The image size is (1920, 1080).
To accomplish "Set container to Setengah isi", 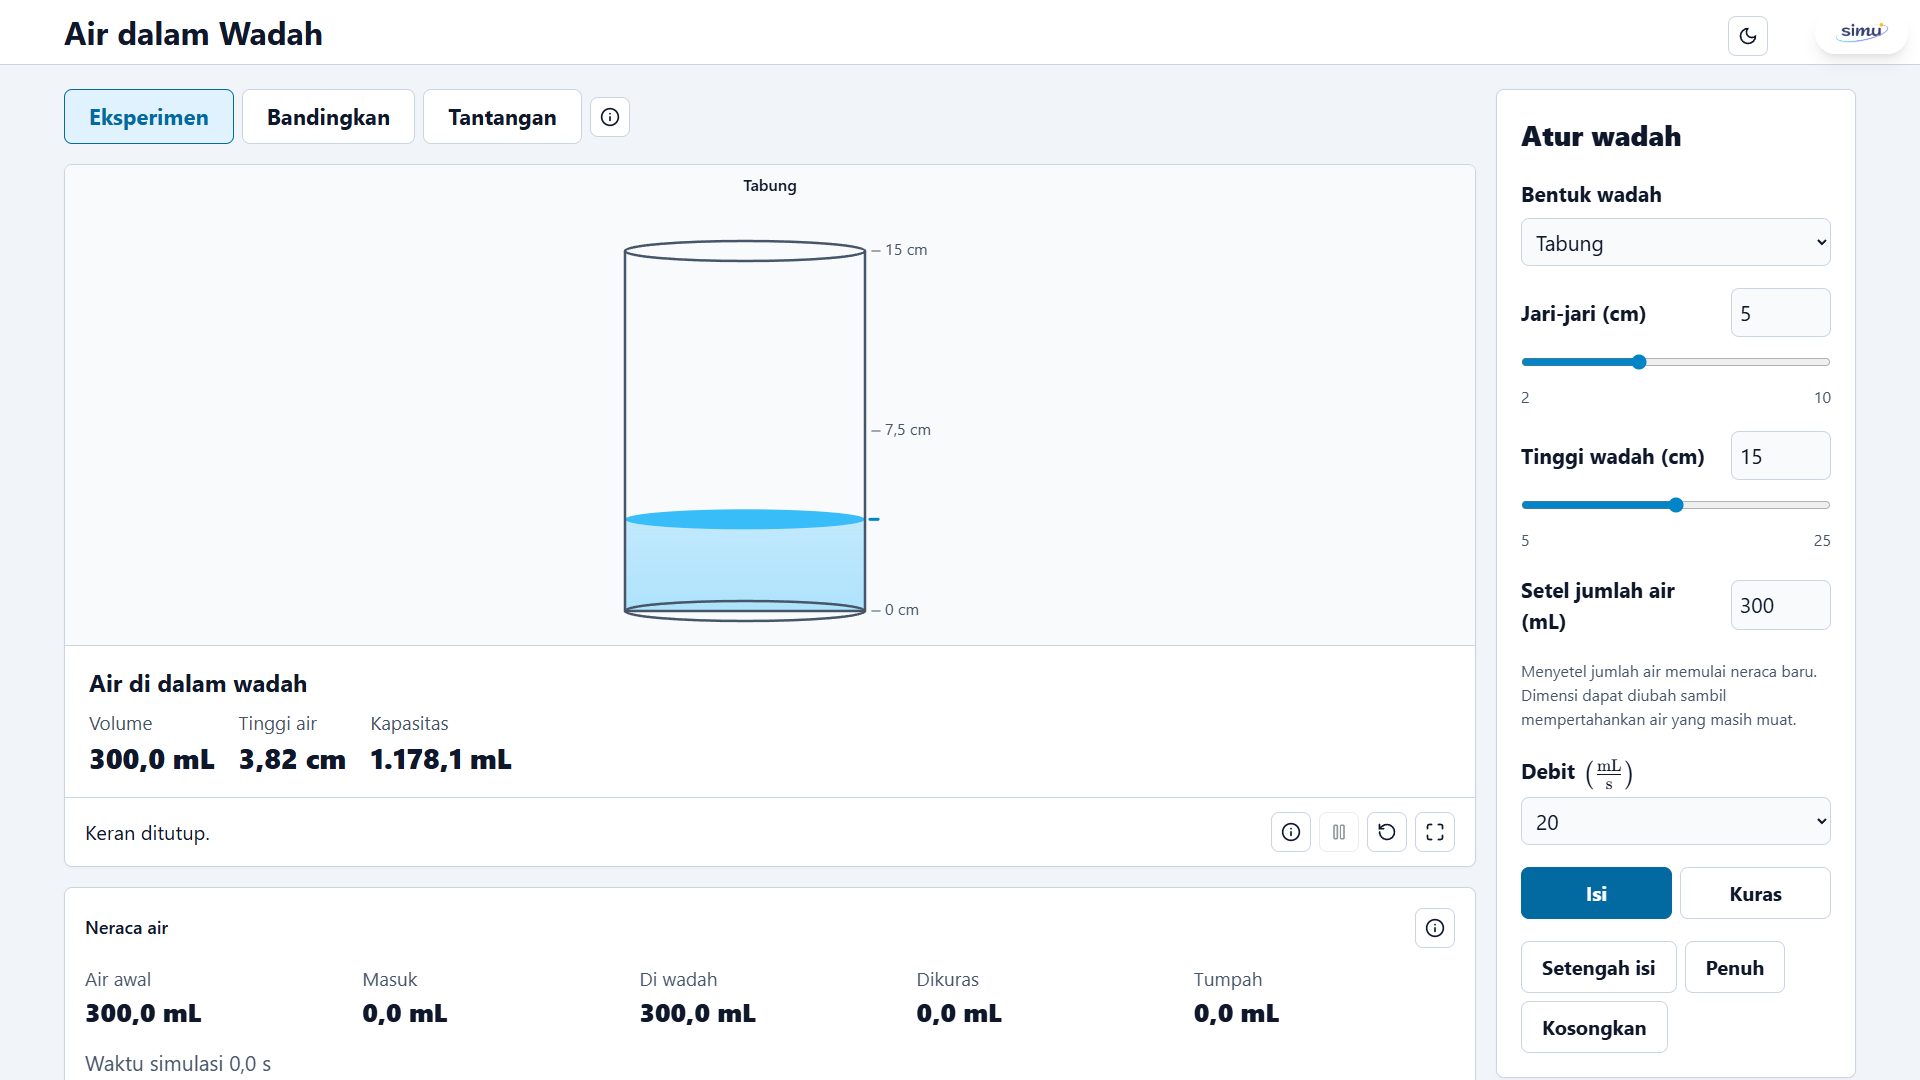I will coord(1598,967).
